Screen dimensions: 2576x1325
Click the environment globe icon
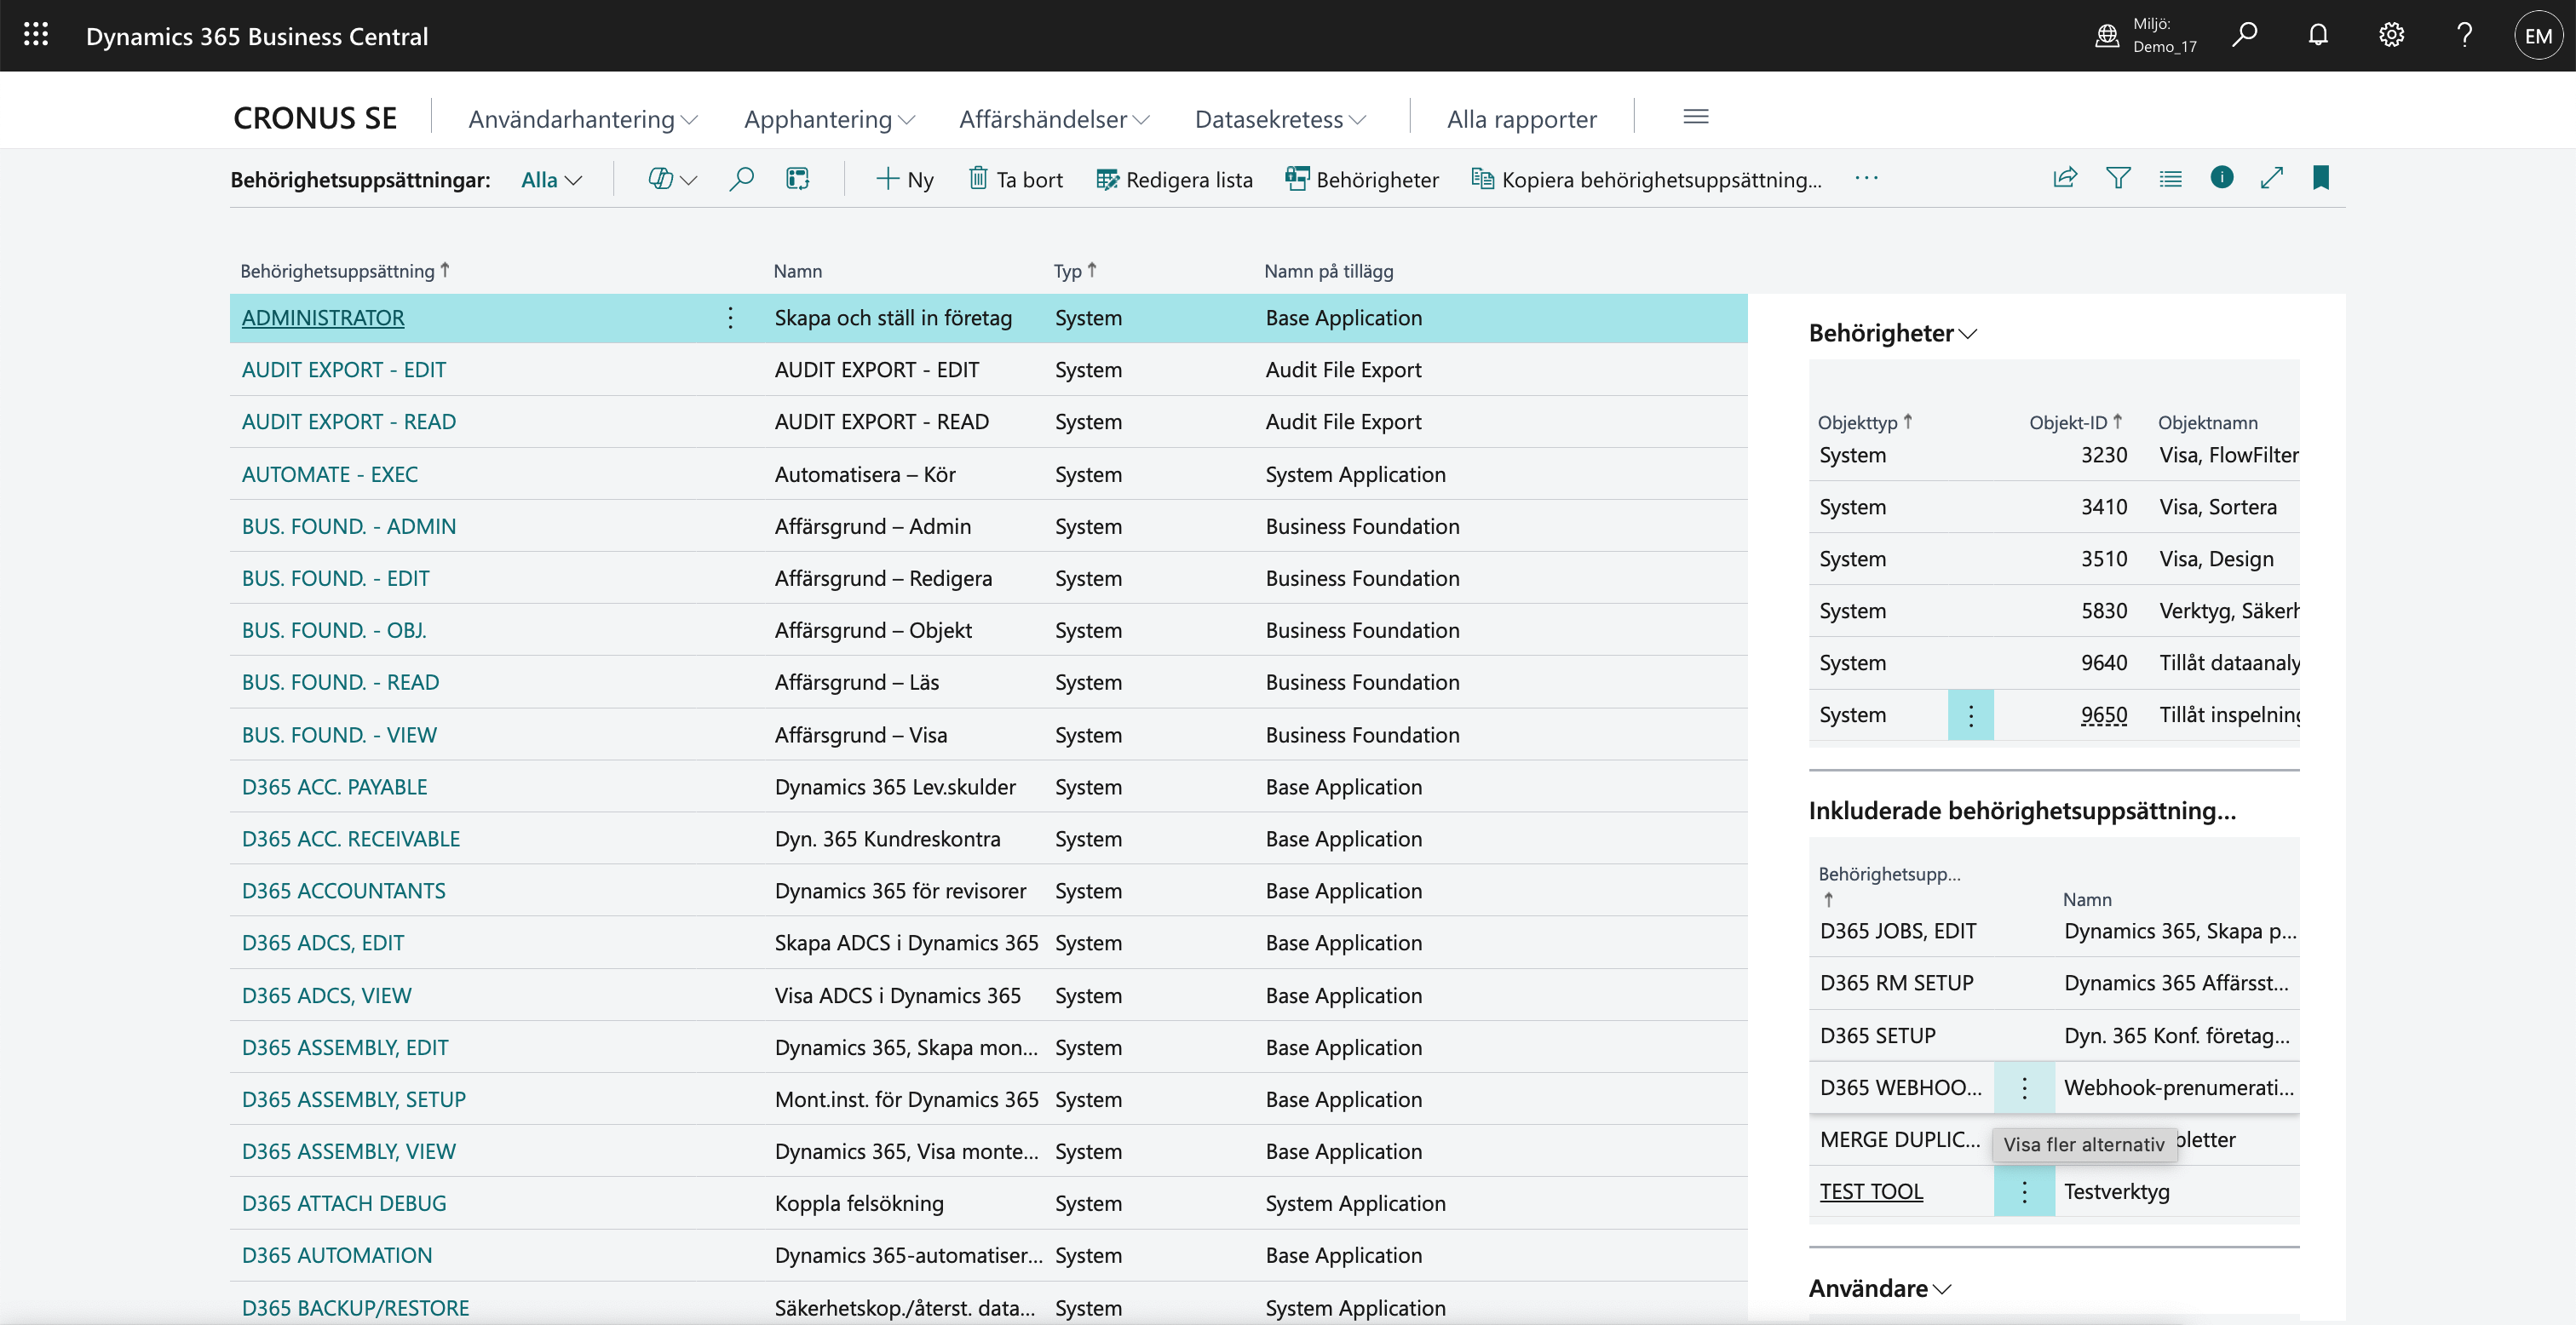pos(2107,35)
